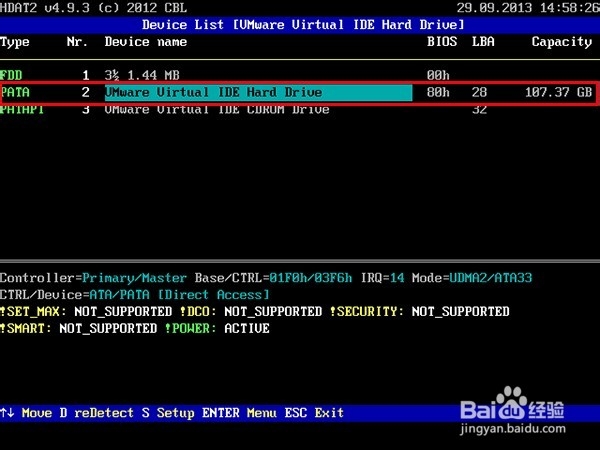This screenshot has width=600, height=450.
Task: Click ENTER Menu in footer
Action: (239, 413)
